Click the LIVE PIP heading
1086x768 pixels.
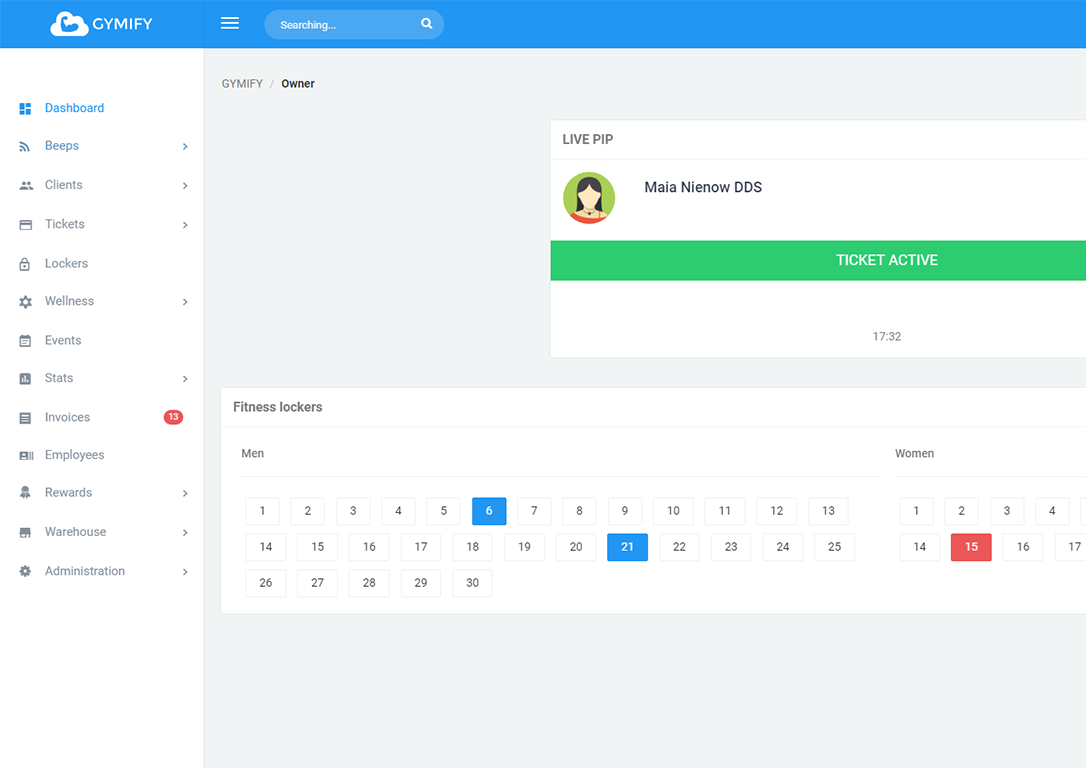587,139
